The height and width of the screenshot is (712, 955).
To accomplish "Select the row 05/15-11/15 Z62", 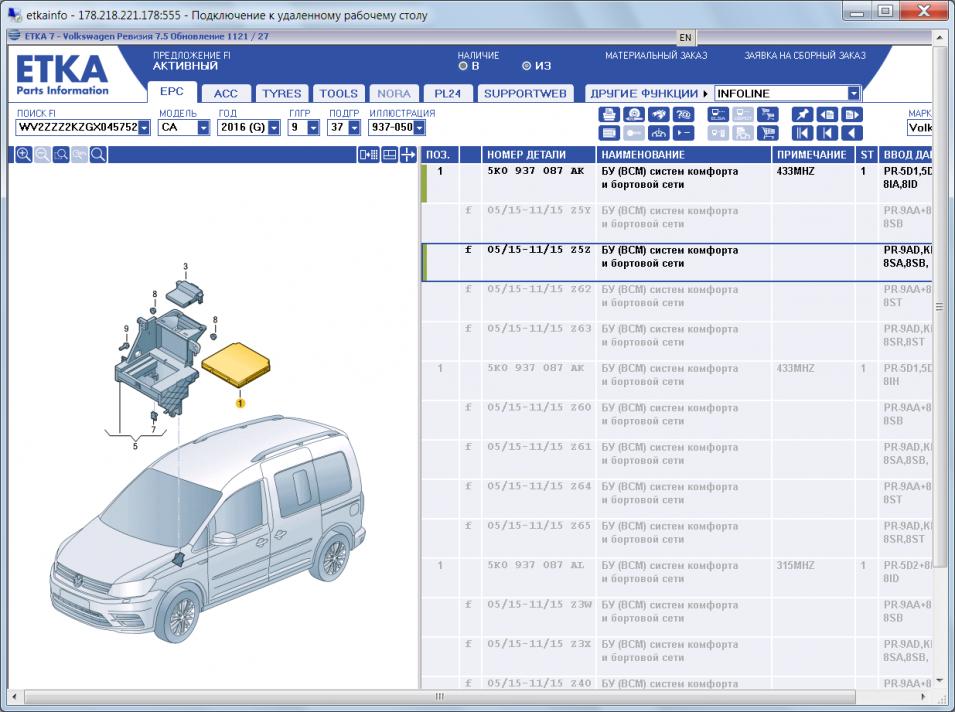I will click(x=677, y=301).
